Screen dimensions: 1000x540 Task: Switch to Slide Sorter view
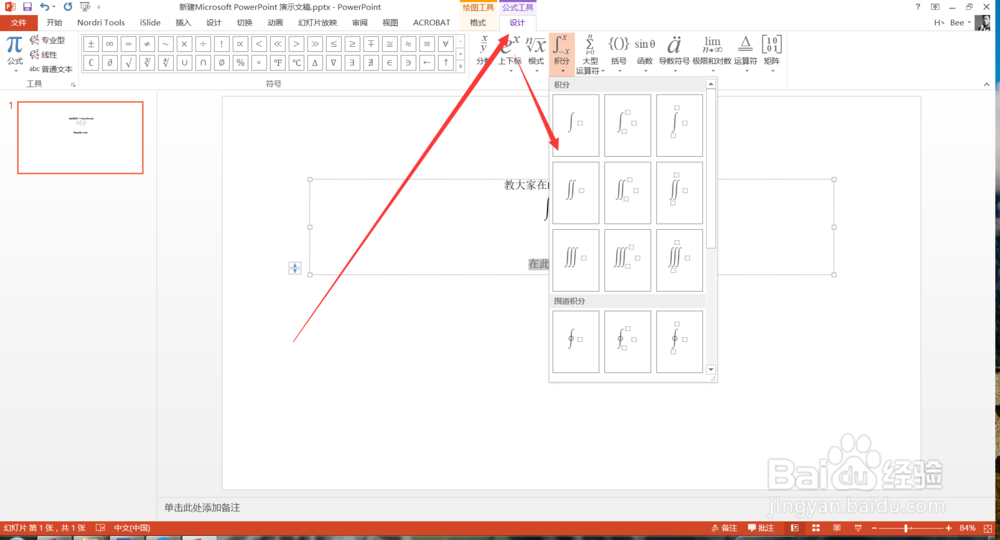(x=816, y=528)
